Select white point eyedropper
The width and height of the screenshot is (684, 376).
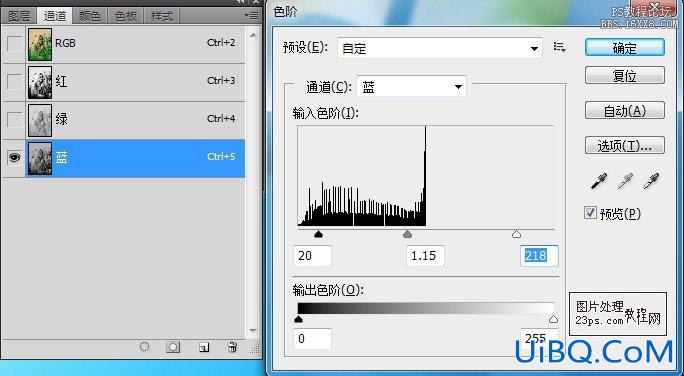(651, 181)
